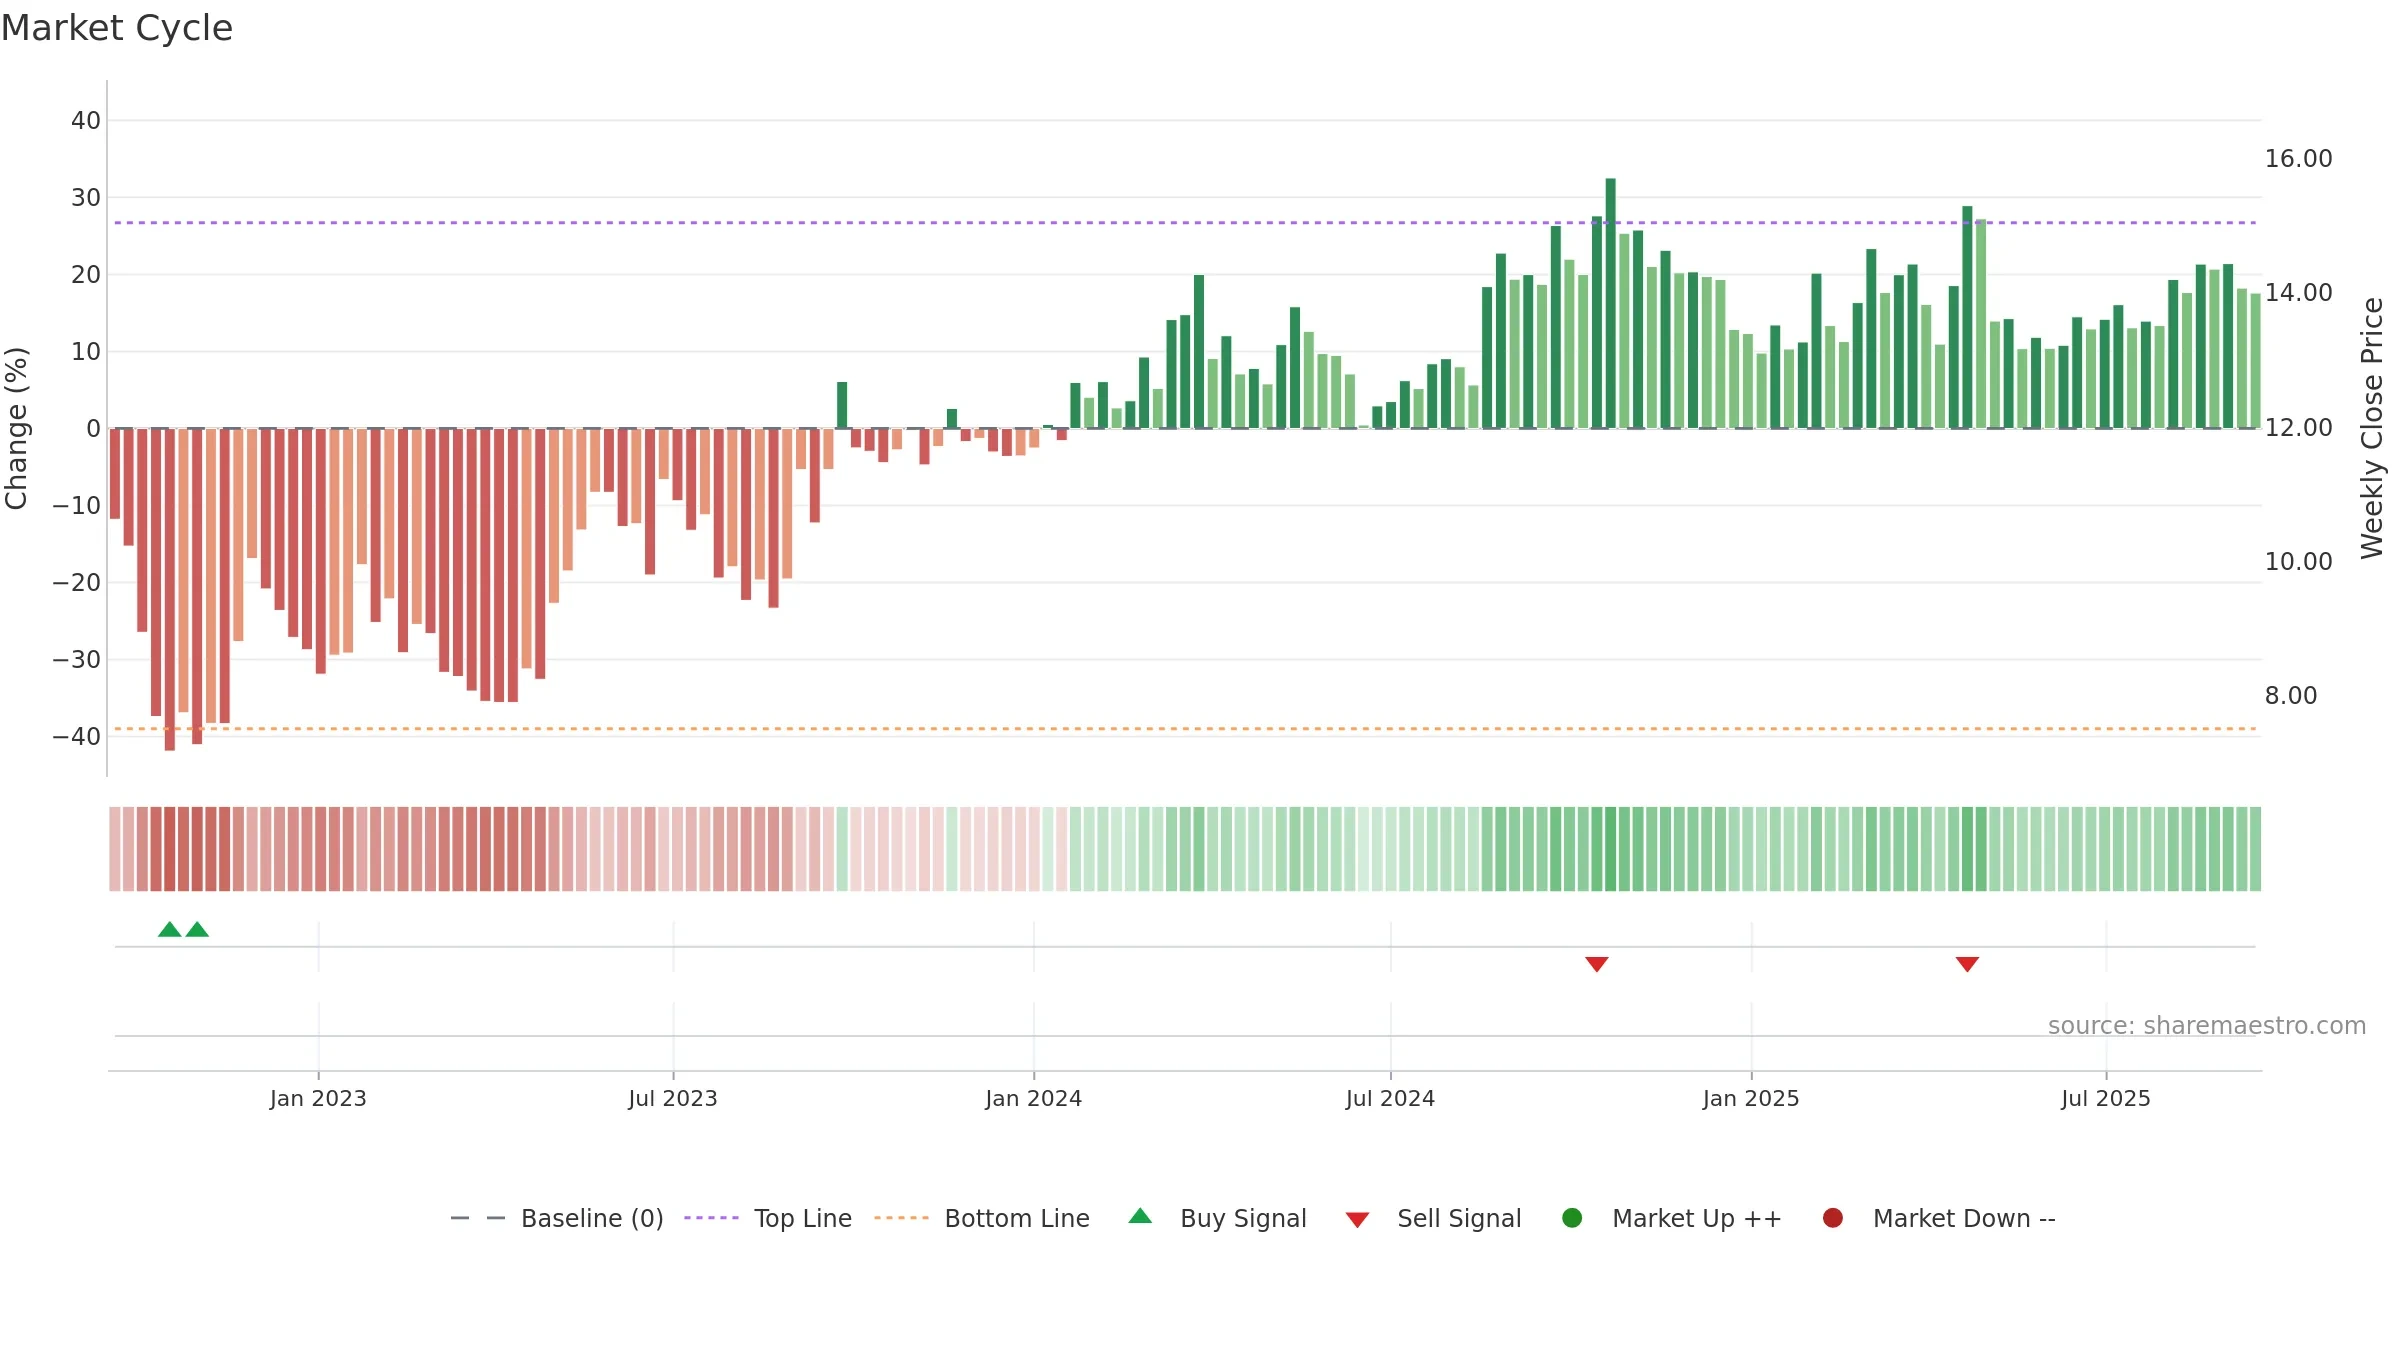Click the 10.00 price axis label
This screenshot has width=2400, height=1350.
coord(2298,562)
